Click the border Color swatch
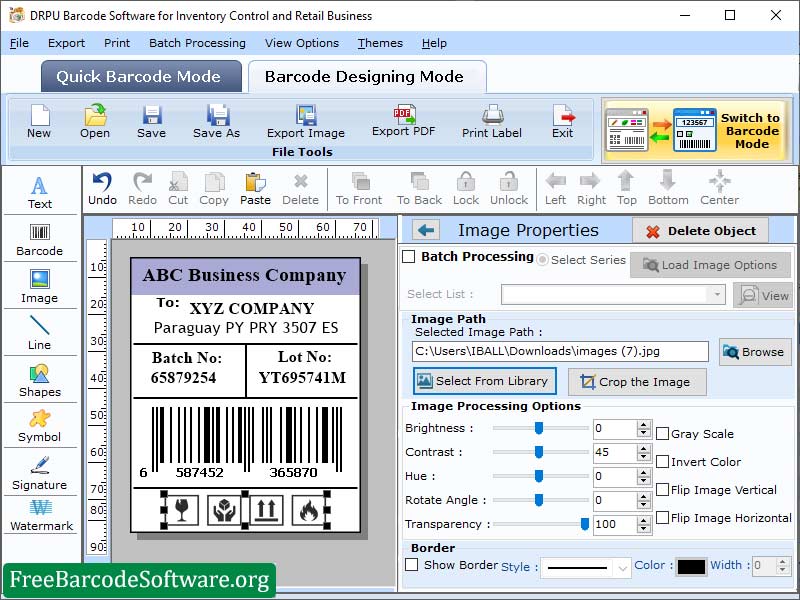The height and width of the screenshot is (600, 800). (x=691, y=566)
